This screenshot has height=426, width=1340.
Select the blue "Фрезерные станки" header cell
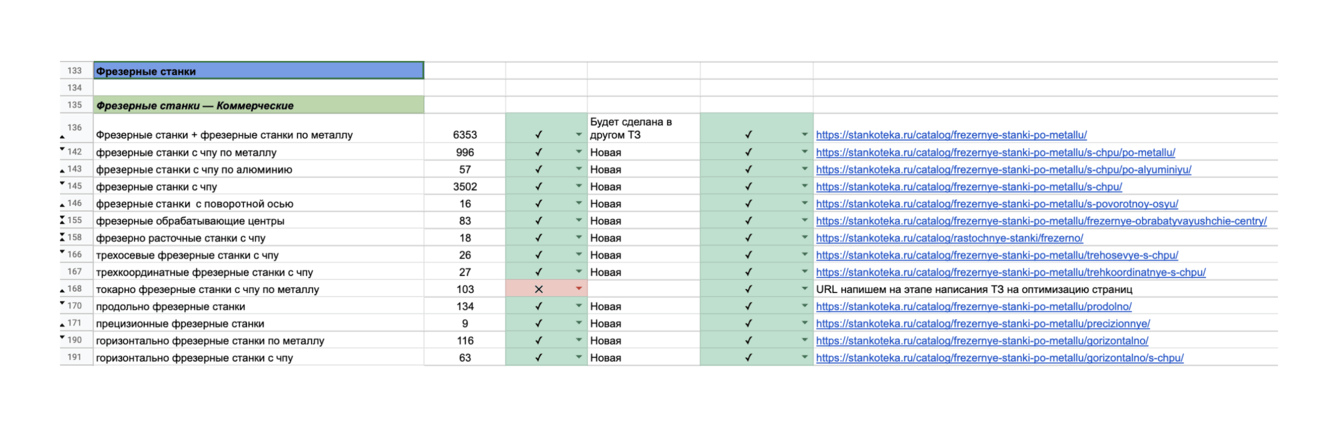click(x=258, y=71)
